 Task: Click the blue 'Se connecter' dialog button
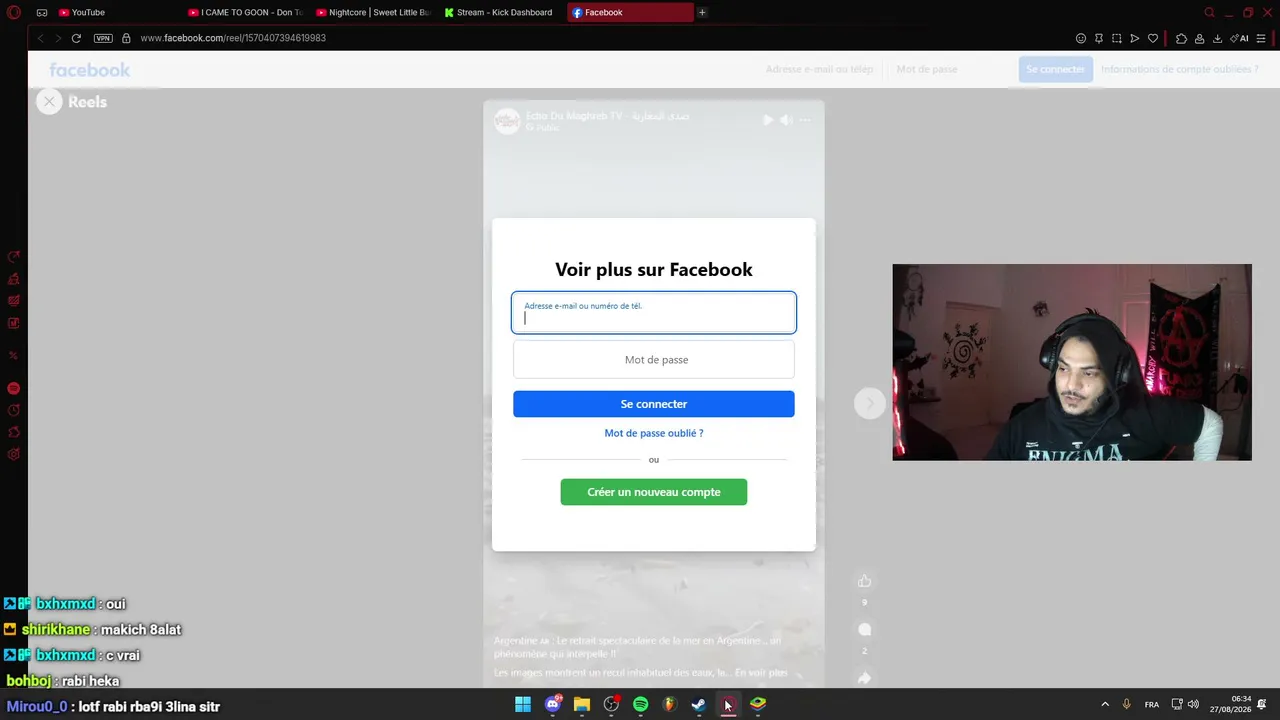click(654, 404)
